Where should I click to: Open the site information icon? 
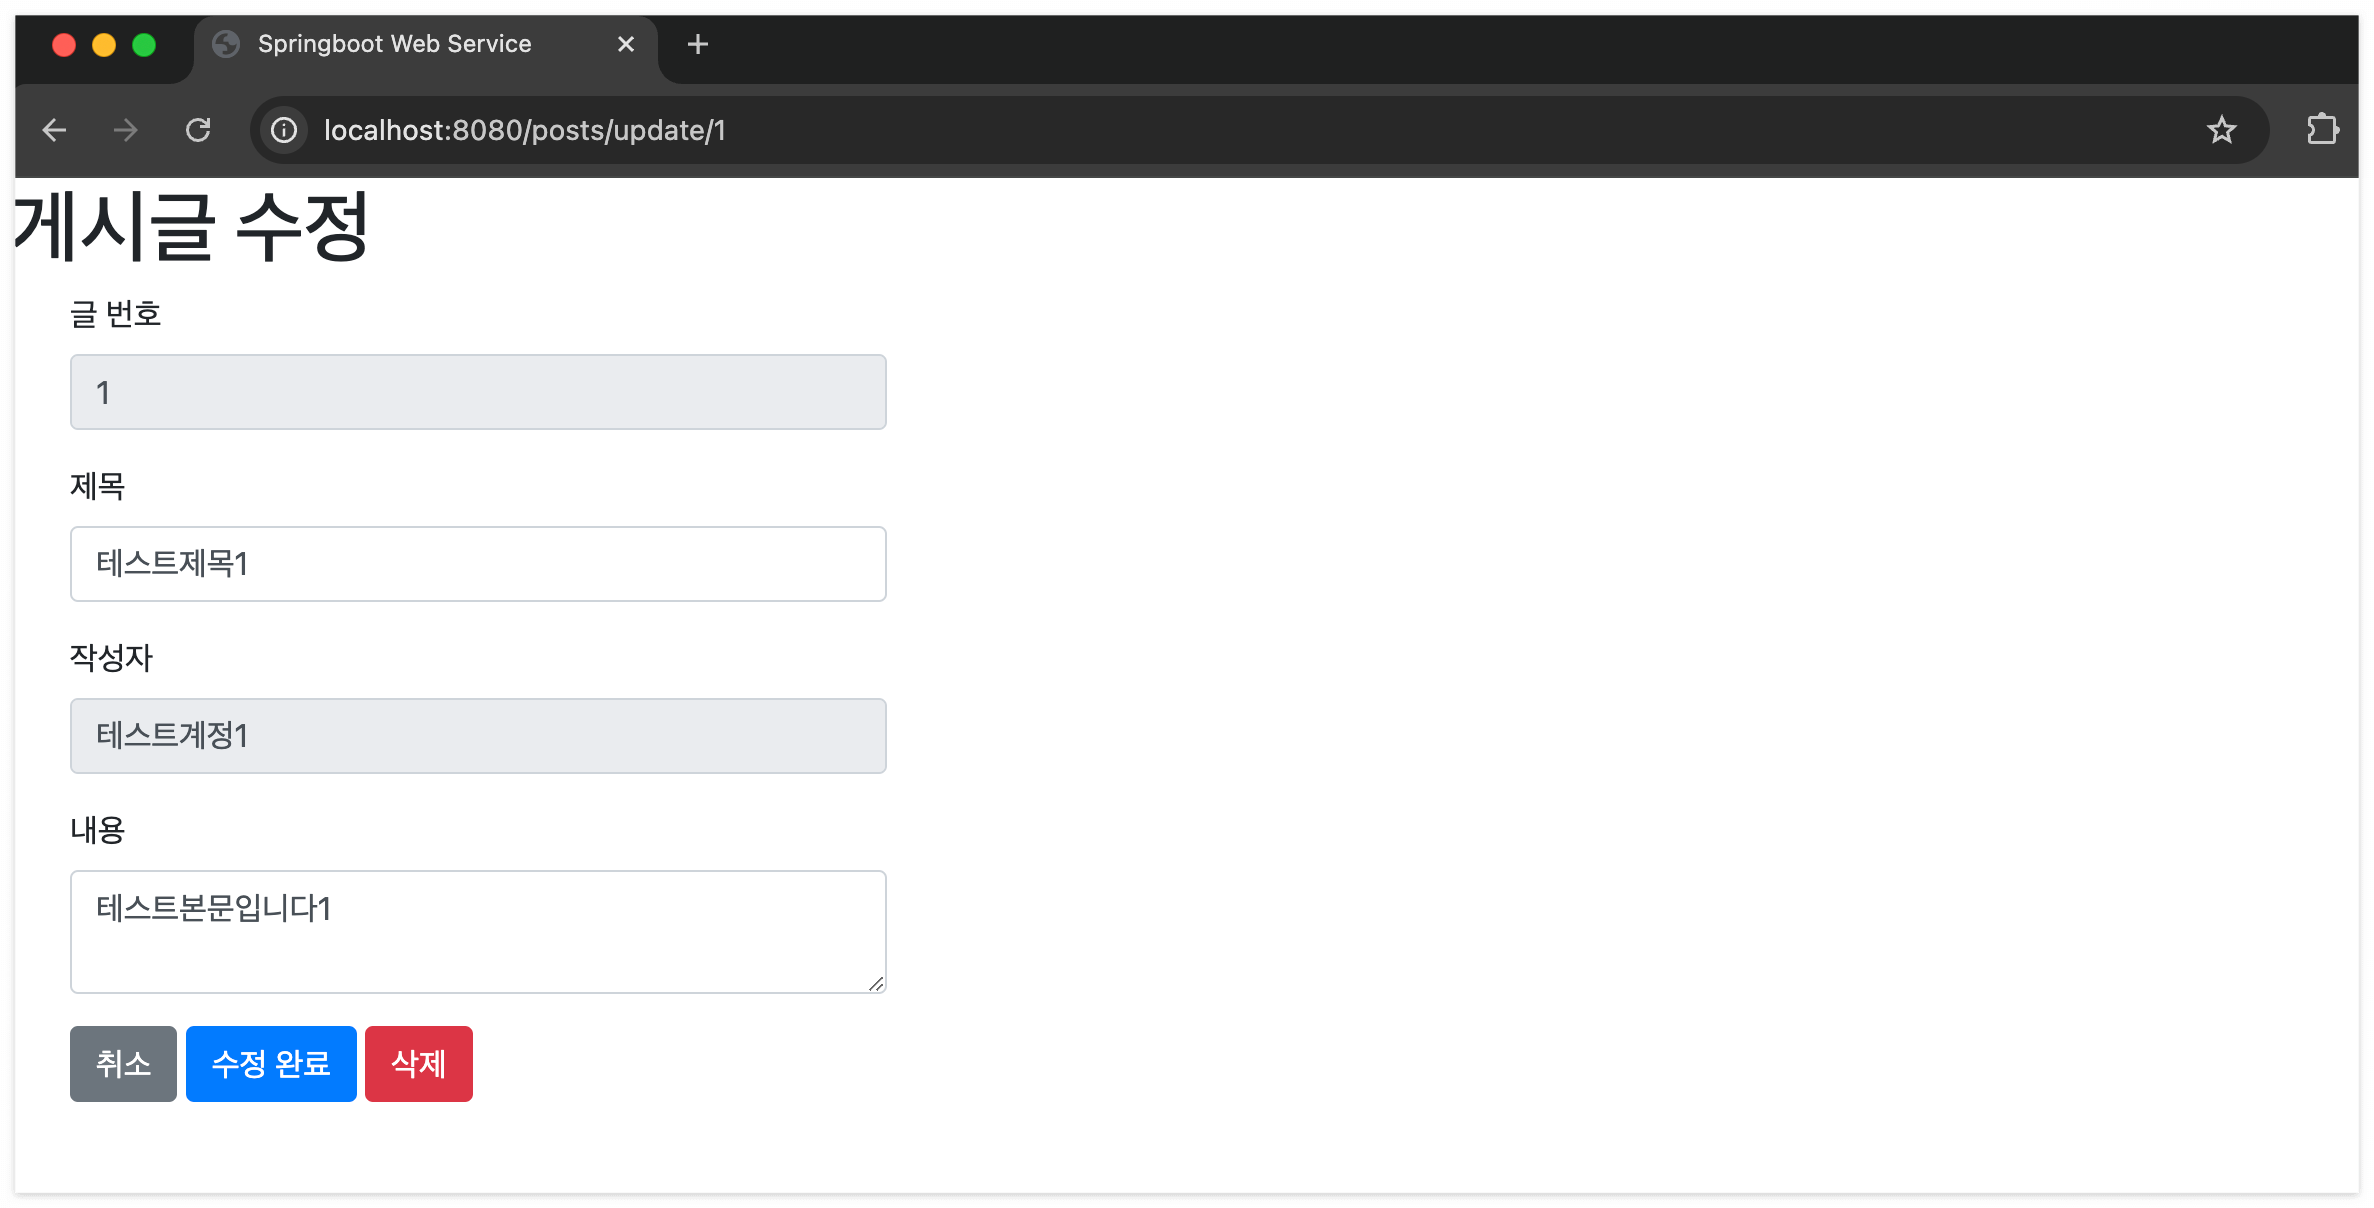pyautogui.click(x=284, y=130)
